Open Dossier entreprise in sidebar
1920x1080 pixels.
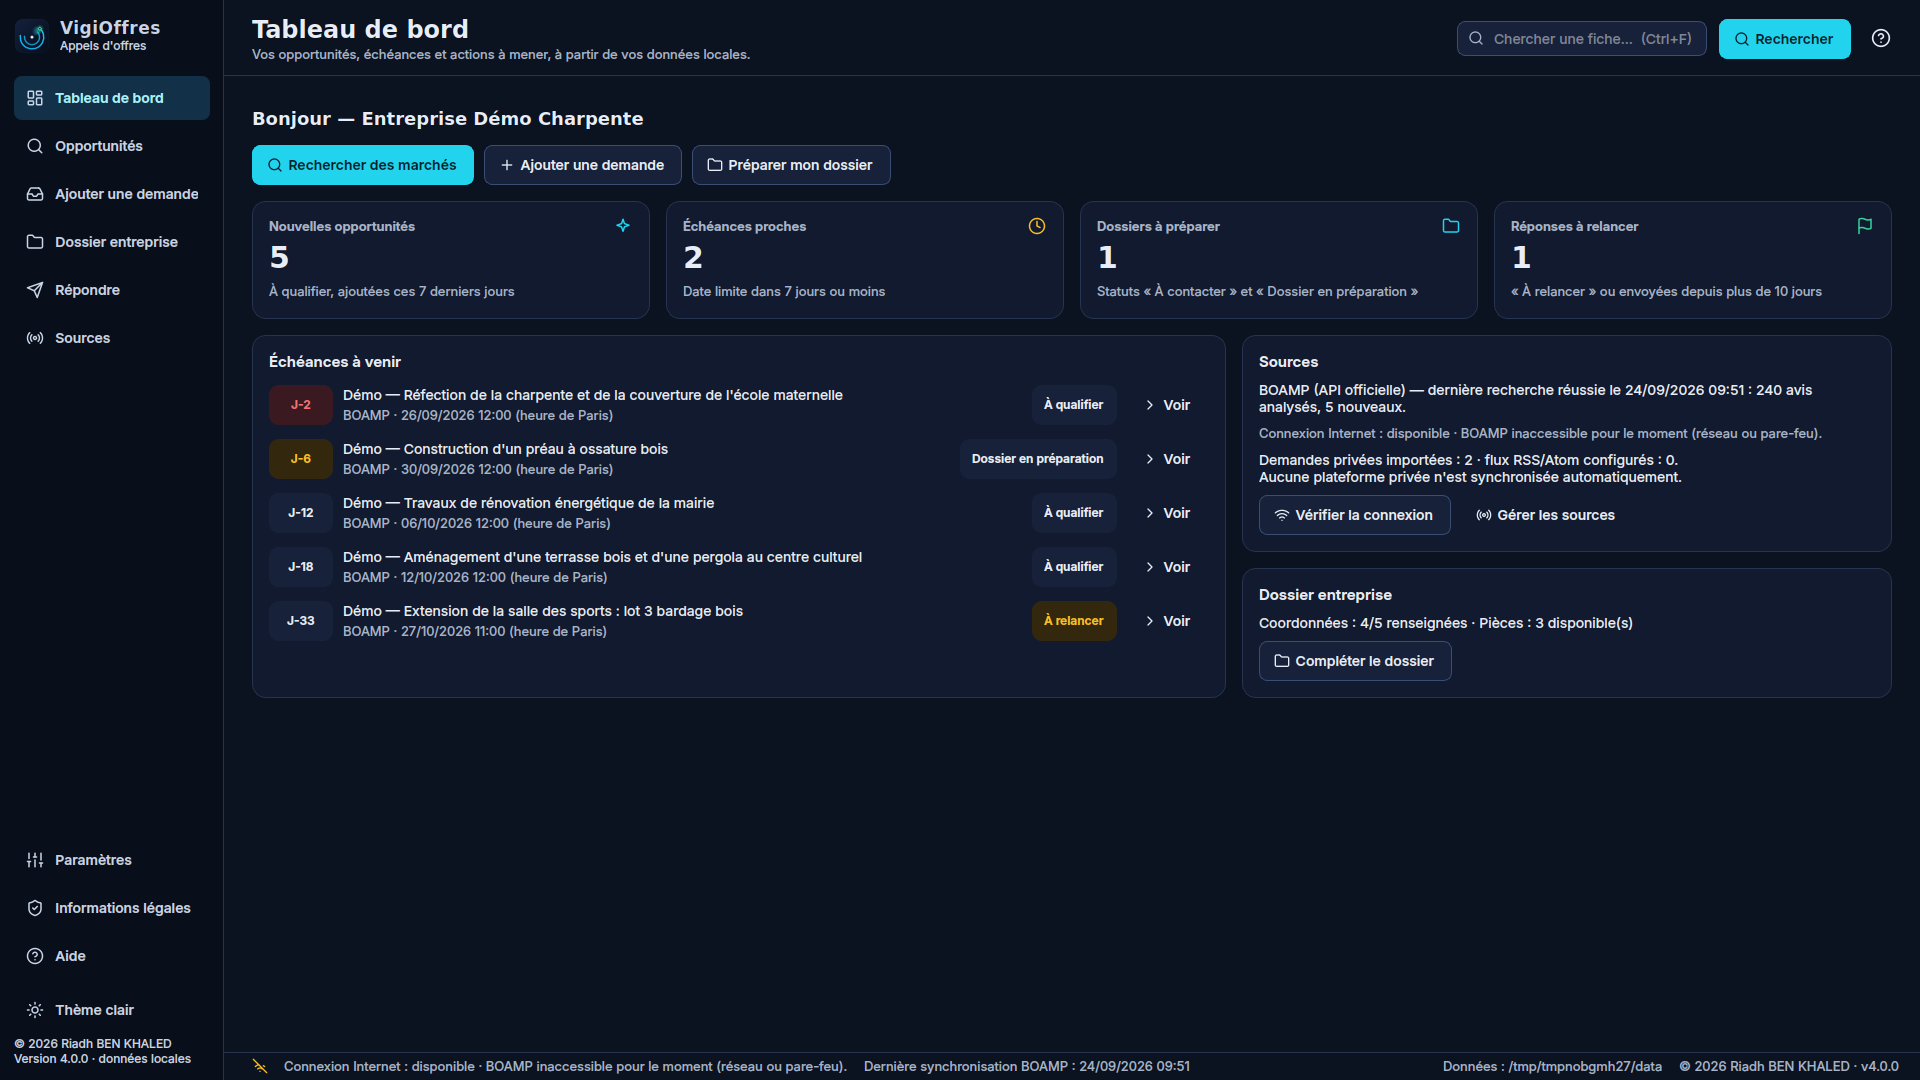point(112,242)
